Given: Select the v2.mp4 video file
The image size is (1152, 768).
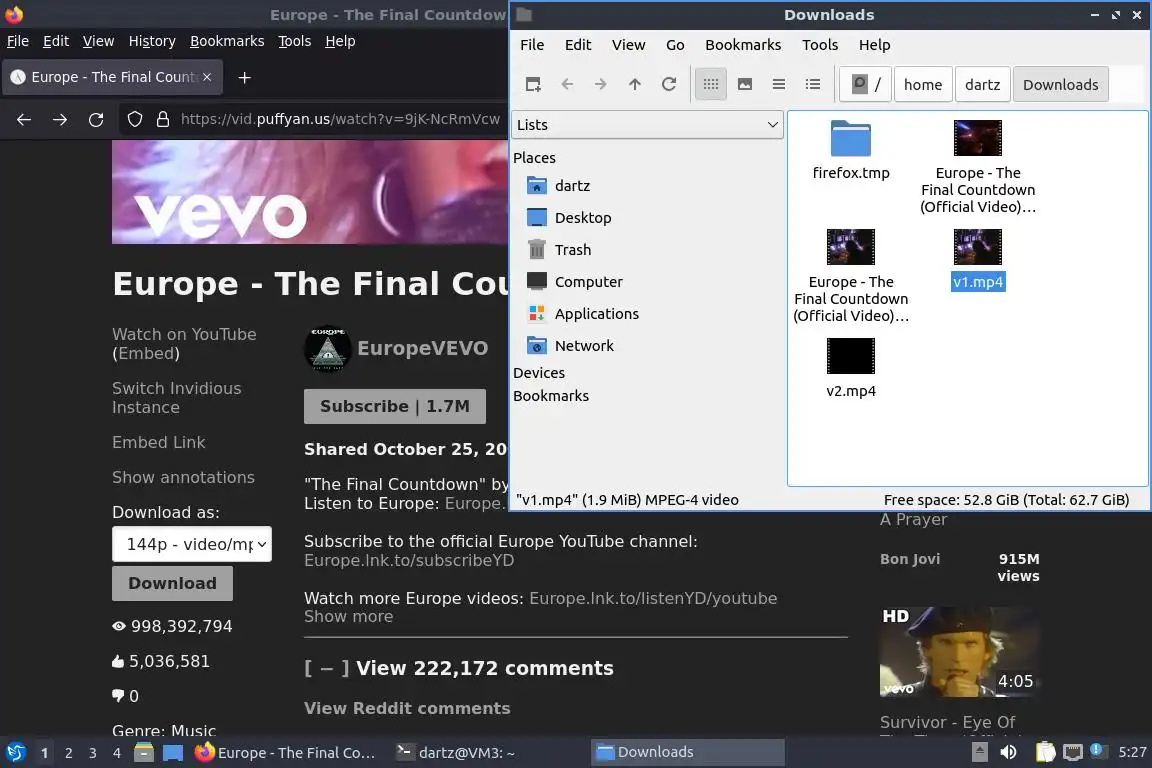Looking at the screenshot, I should [851, 368].
